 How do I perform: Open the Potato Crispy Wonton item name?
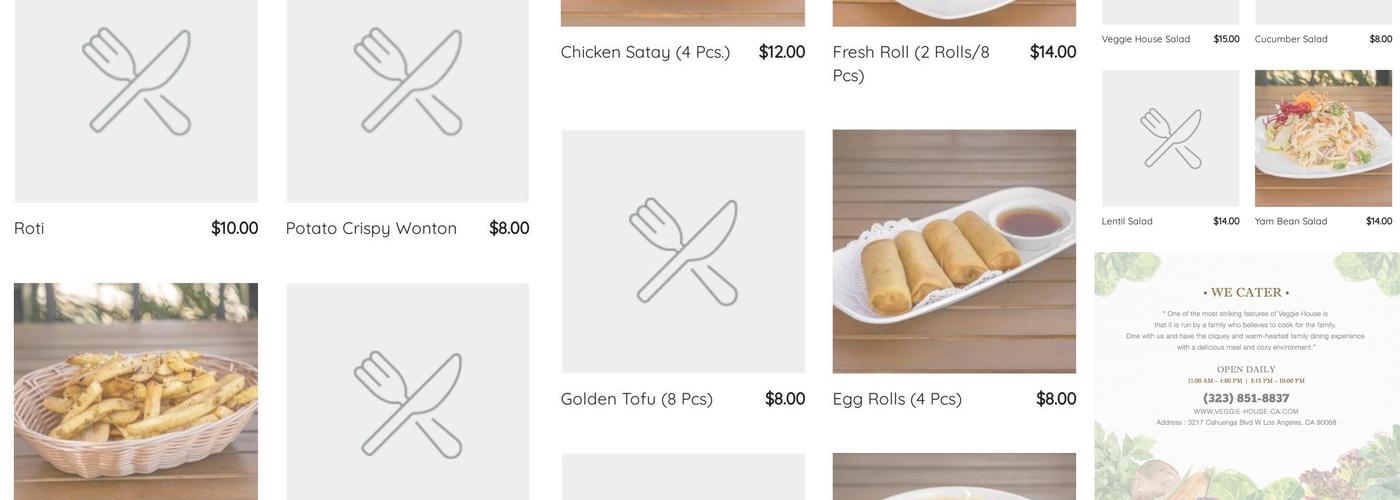(371, 228)
